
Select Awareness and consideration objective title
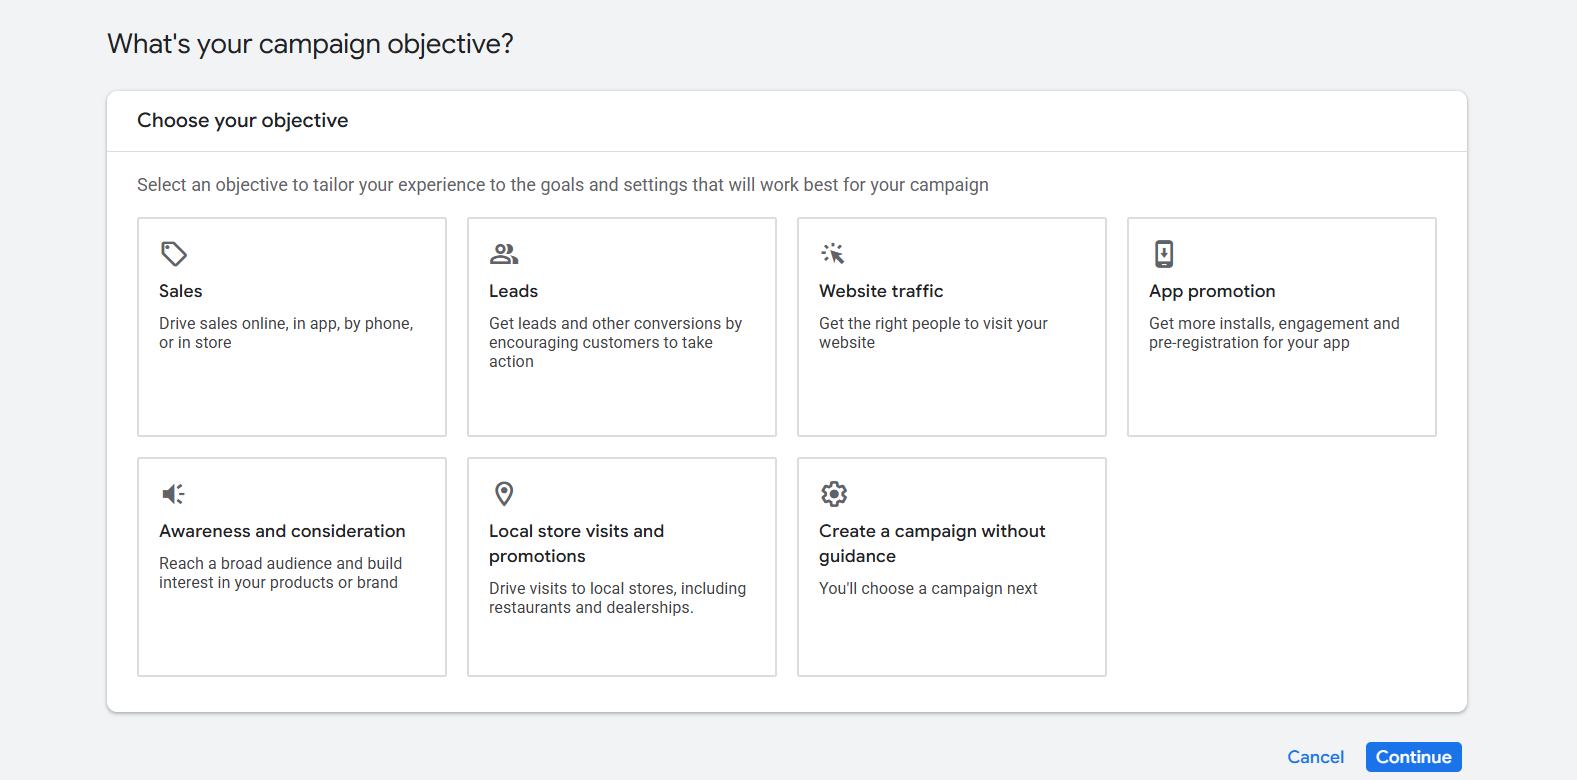pos(282,531)
